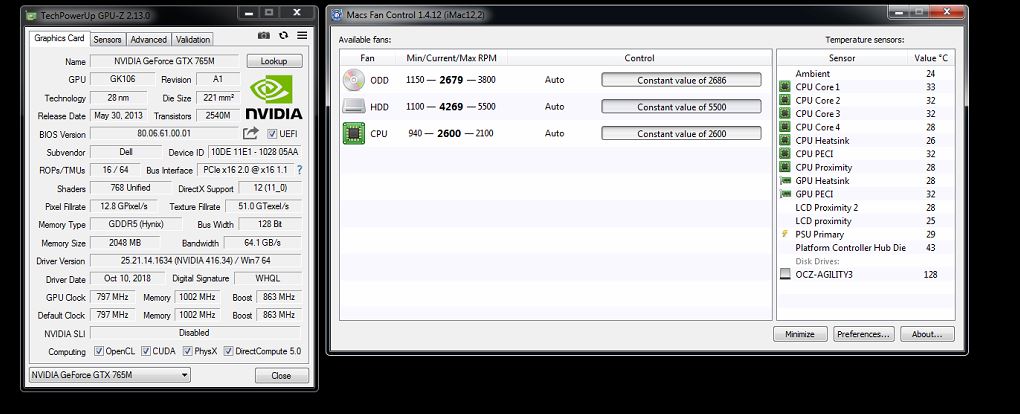Switch to the Graphics Card tab

pos(59,38)
